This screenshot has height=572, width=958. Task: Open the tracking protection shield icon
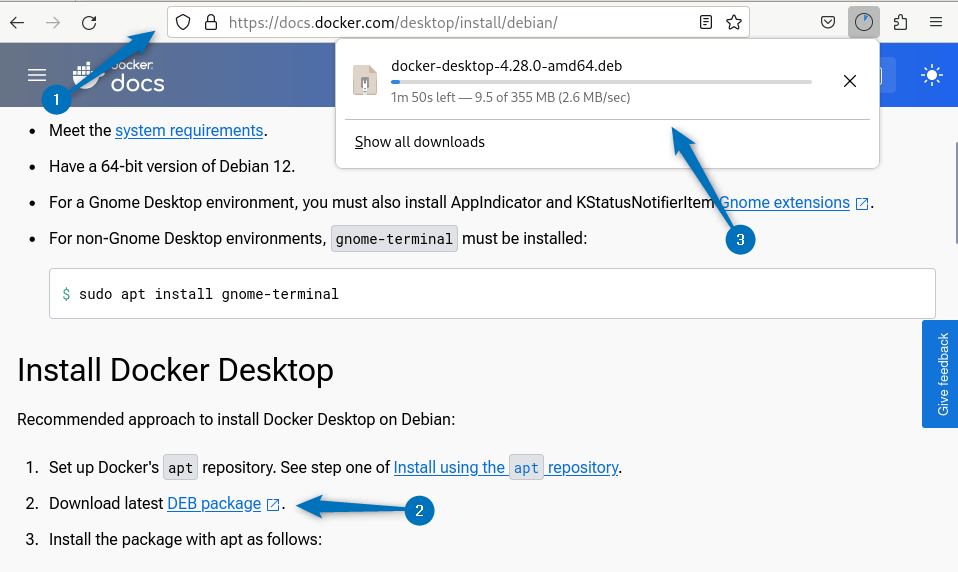point(183,23)
